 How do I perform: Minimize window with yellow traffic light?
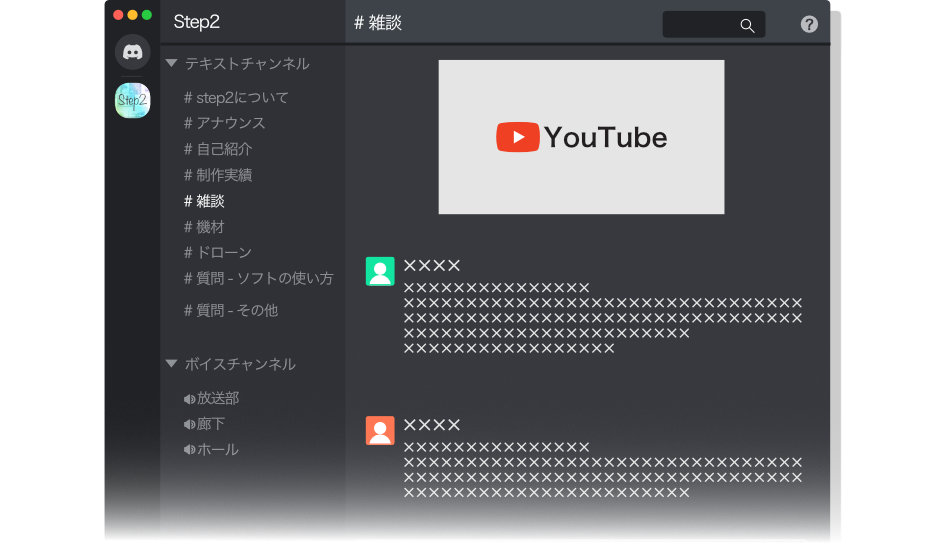132,15
